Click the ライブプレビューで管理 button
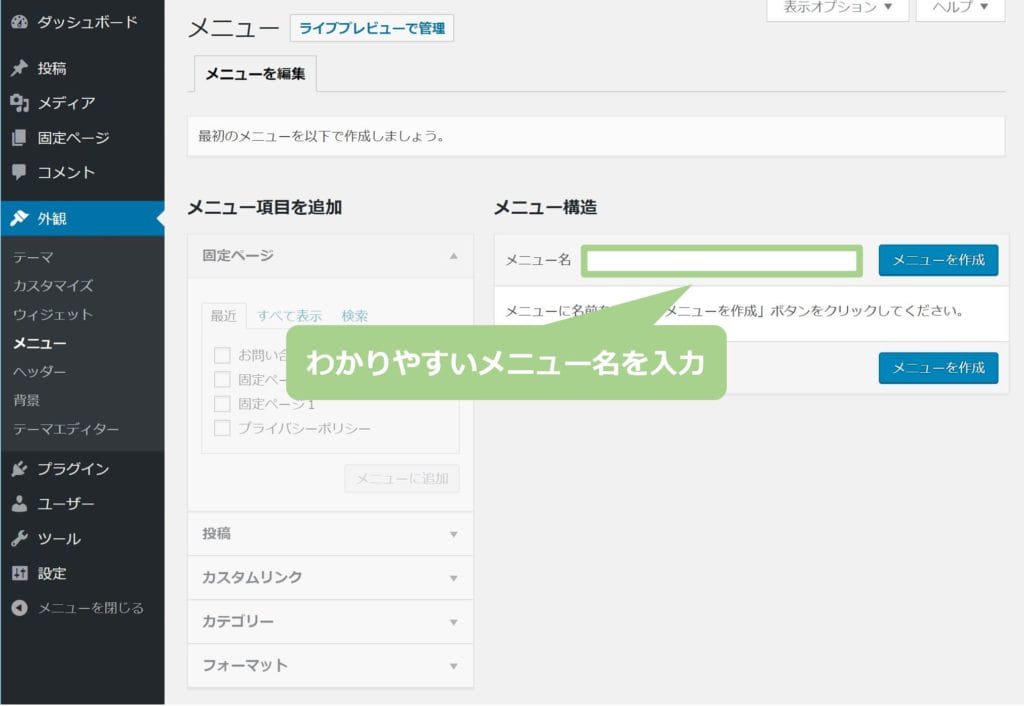This screenshot has width=1024, height=706. 372,28
